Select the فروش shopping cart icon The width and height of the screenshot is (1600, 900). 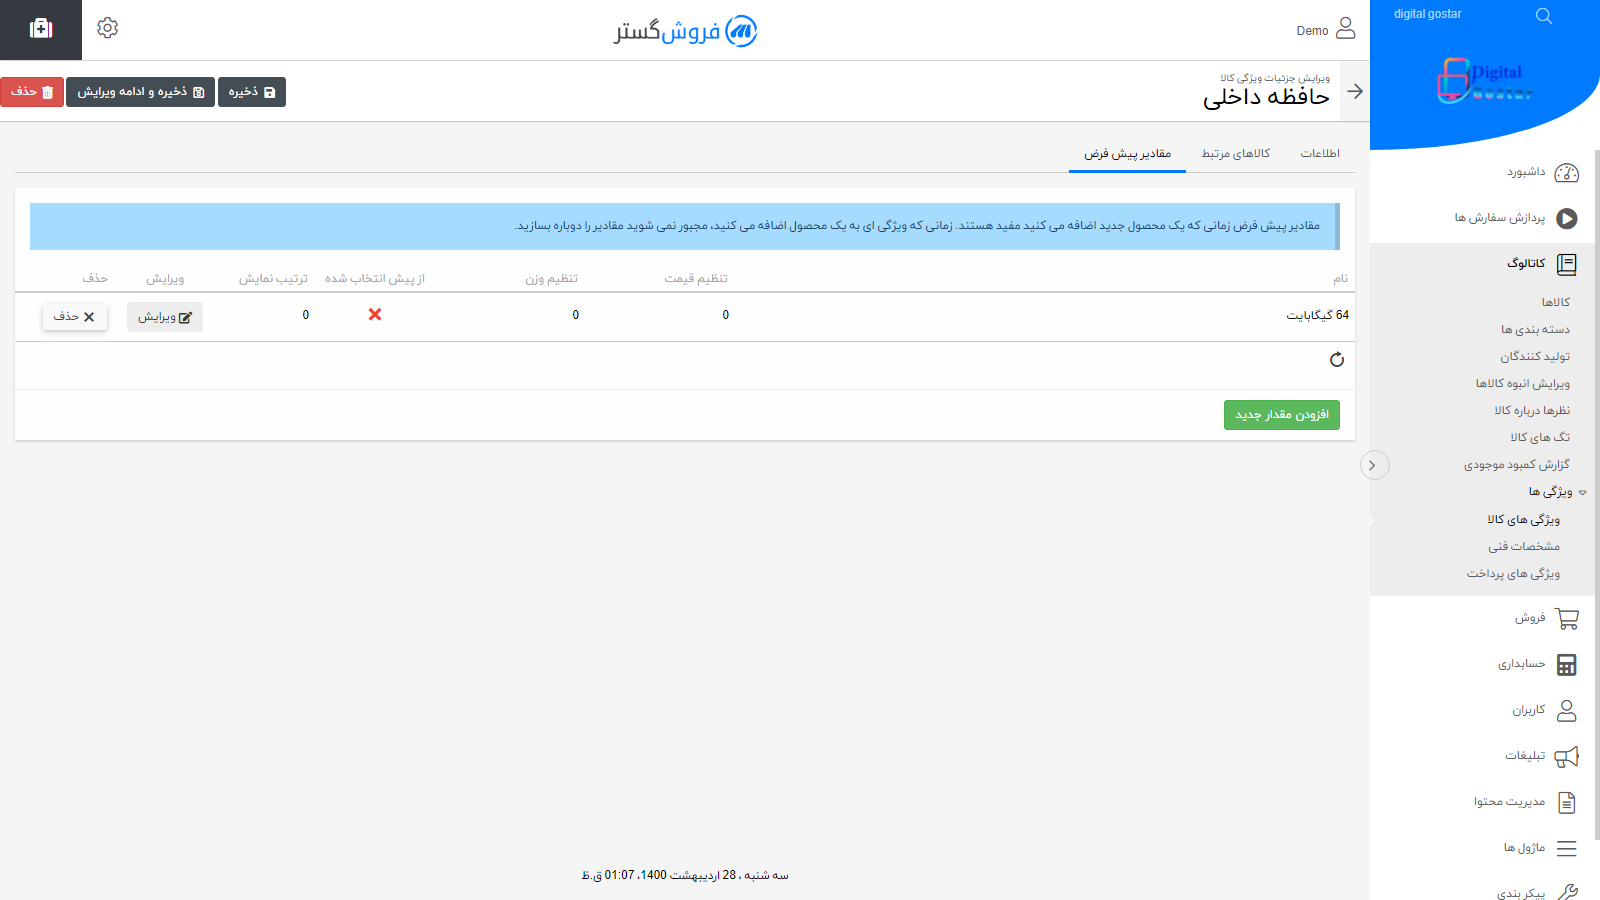tap(1567, 618)
